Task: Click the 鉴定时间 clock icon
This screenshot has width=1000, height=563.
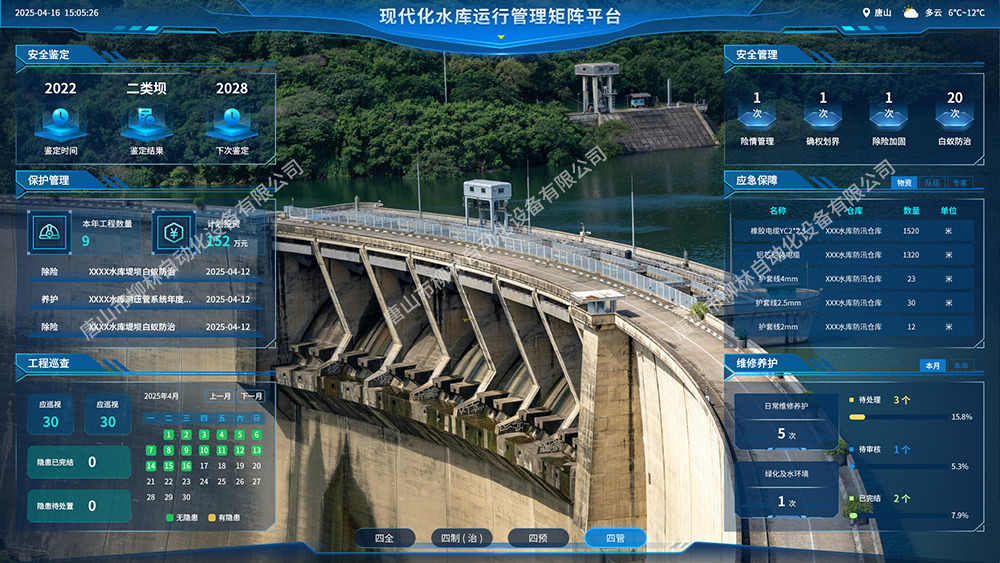Action: click(60, 121)
